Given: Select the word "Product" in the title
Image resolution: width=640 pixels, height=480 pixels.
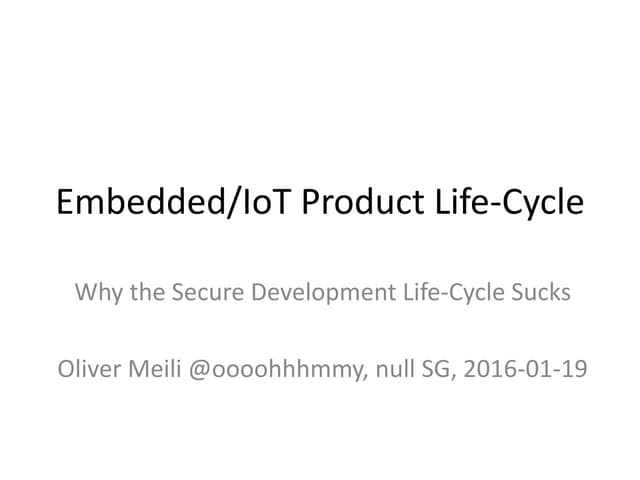Looking at the screenshot, I should tap(363, 203).
